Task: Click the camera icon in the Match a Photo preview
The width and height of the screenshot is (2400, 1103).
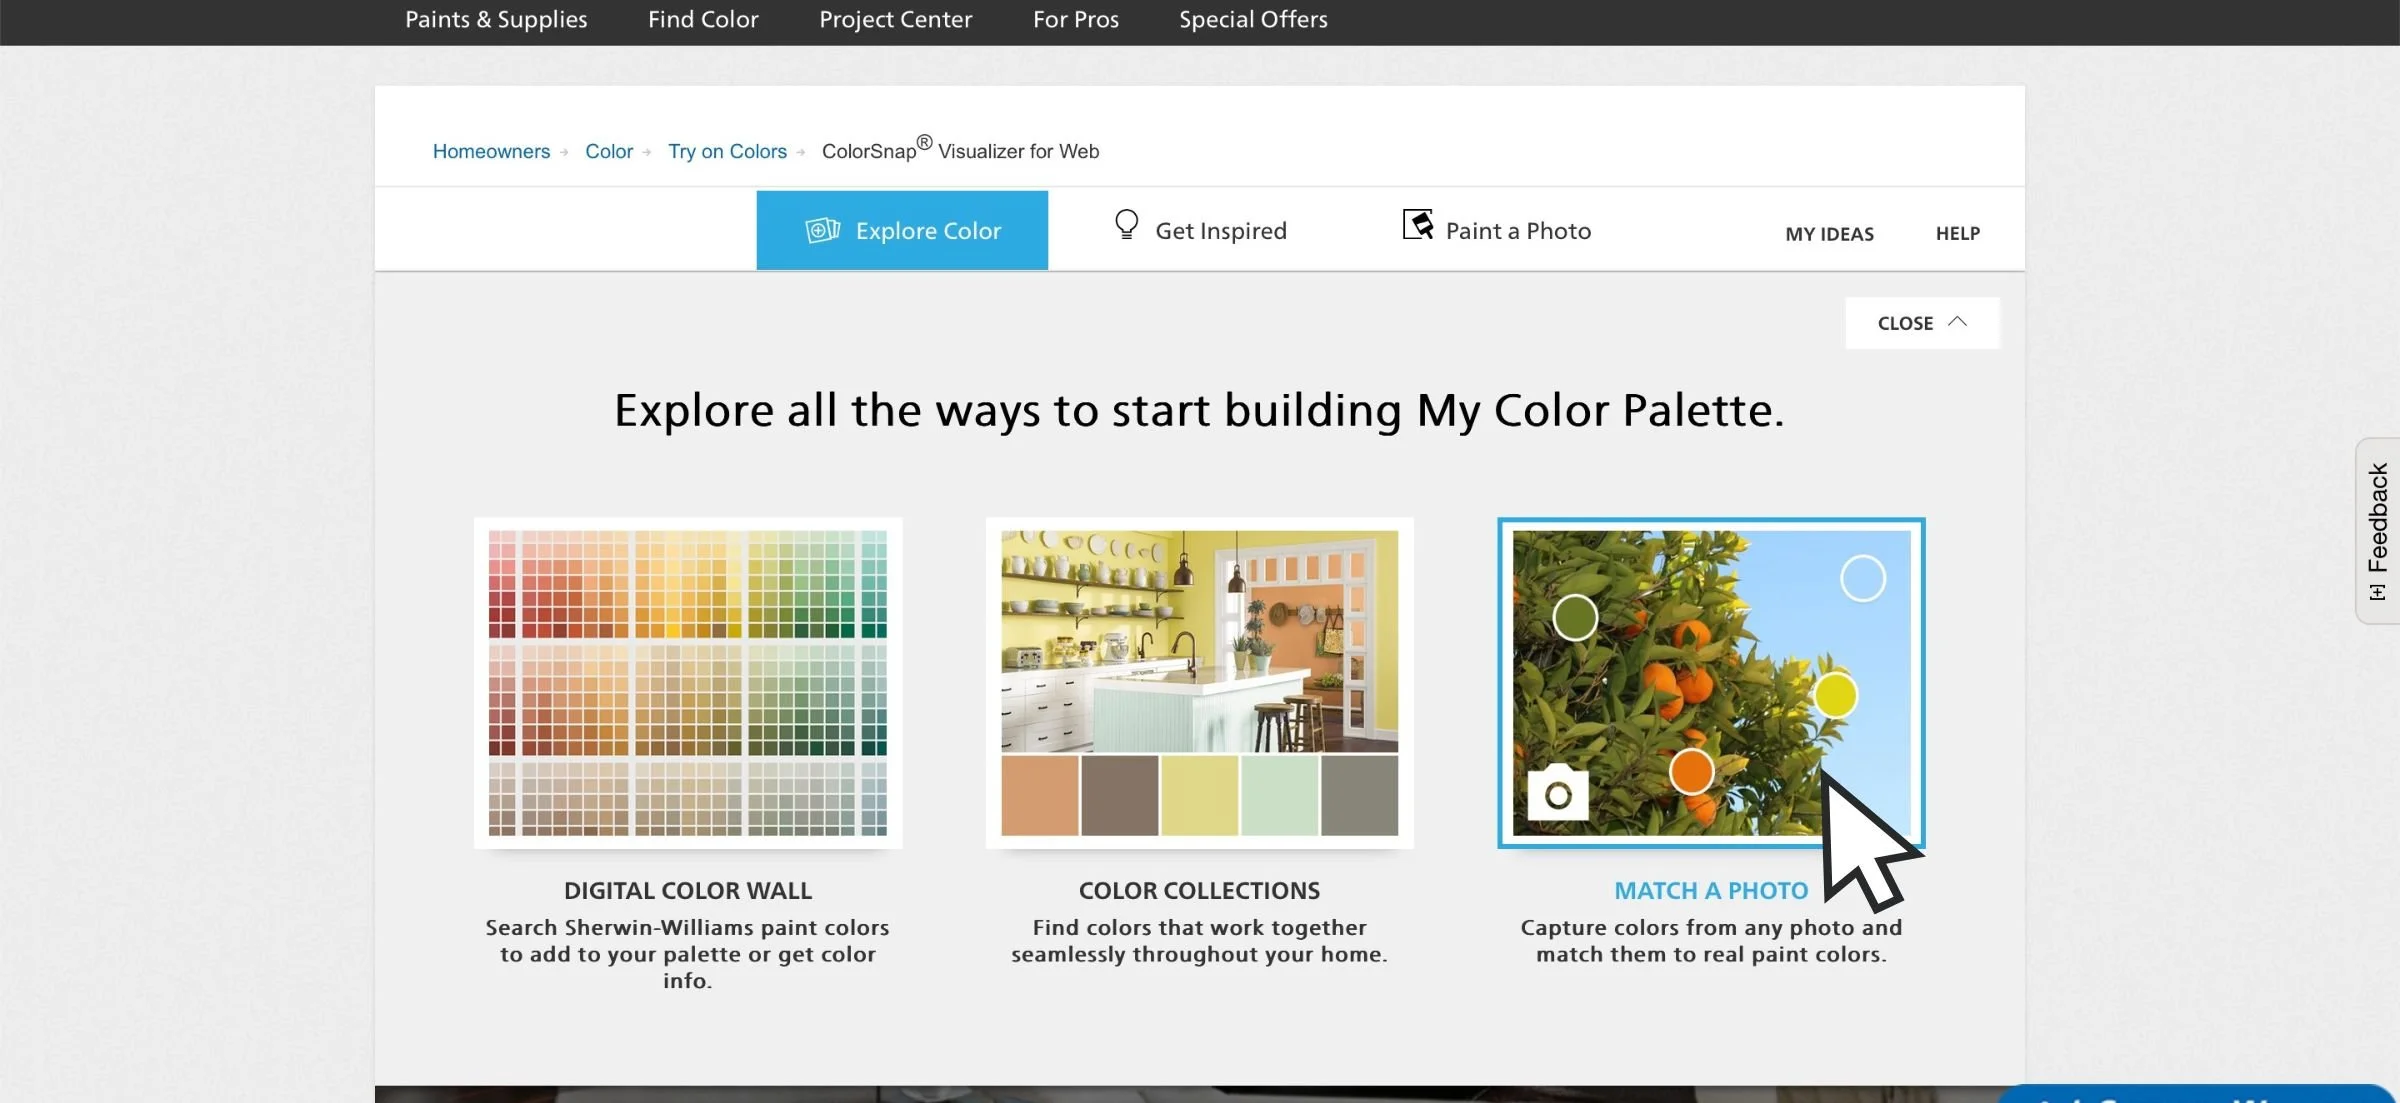Action: (1557, 795)
